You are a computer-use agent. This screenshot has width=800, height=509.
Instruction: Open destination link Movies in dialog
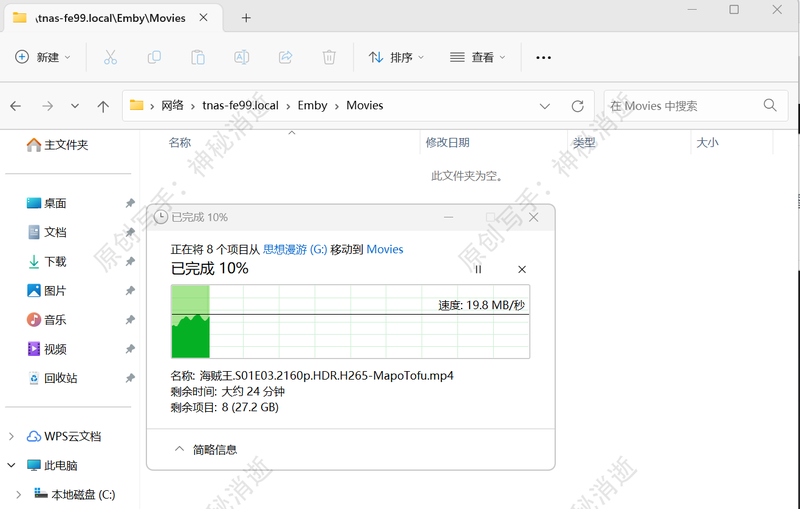click(385, 249)
